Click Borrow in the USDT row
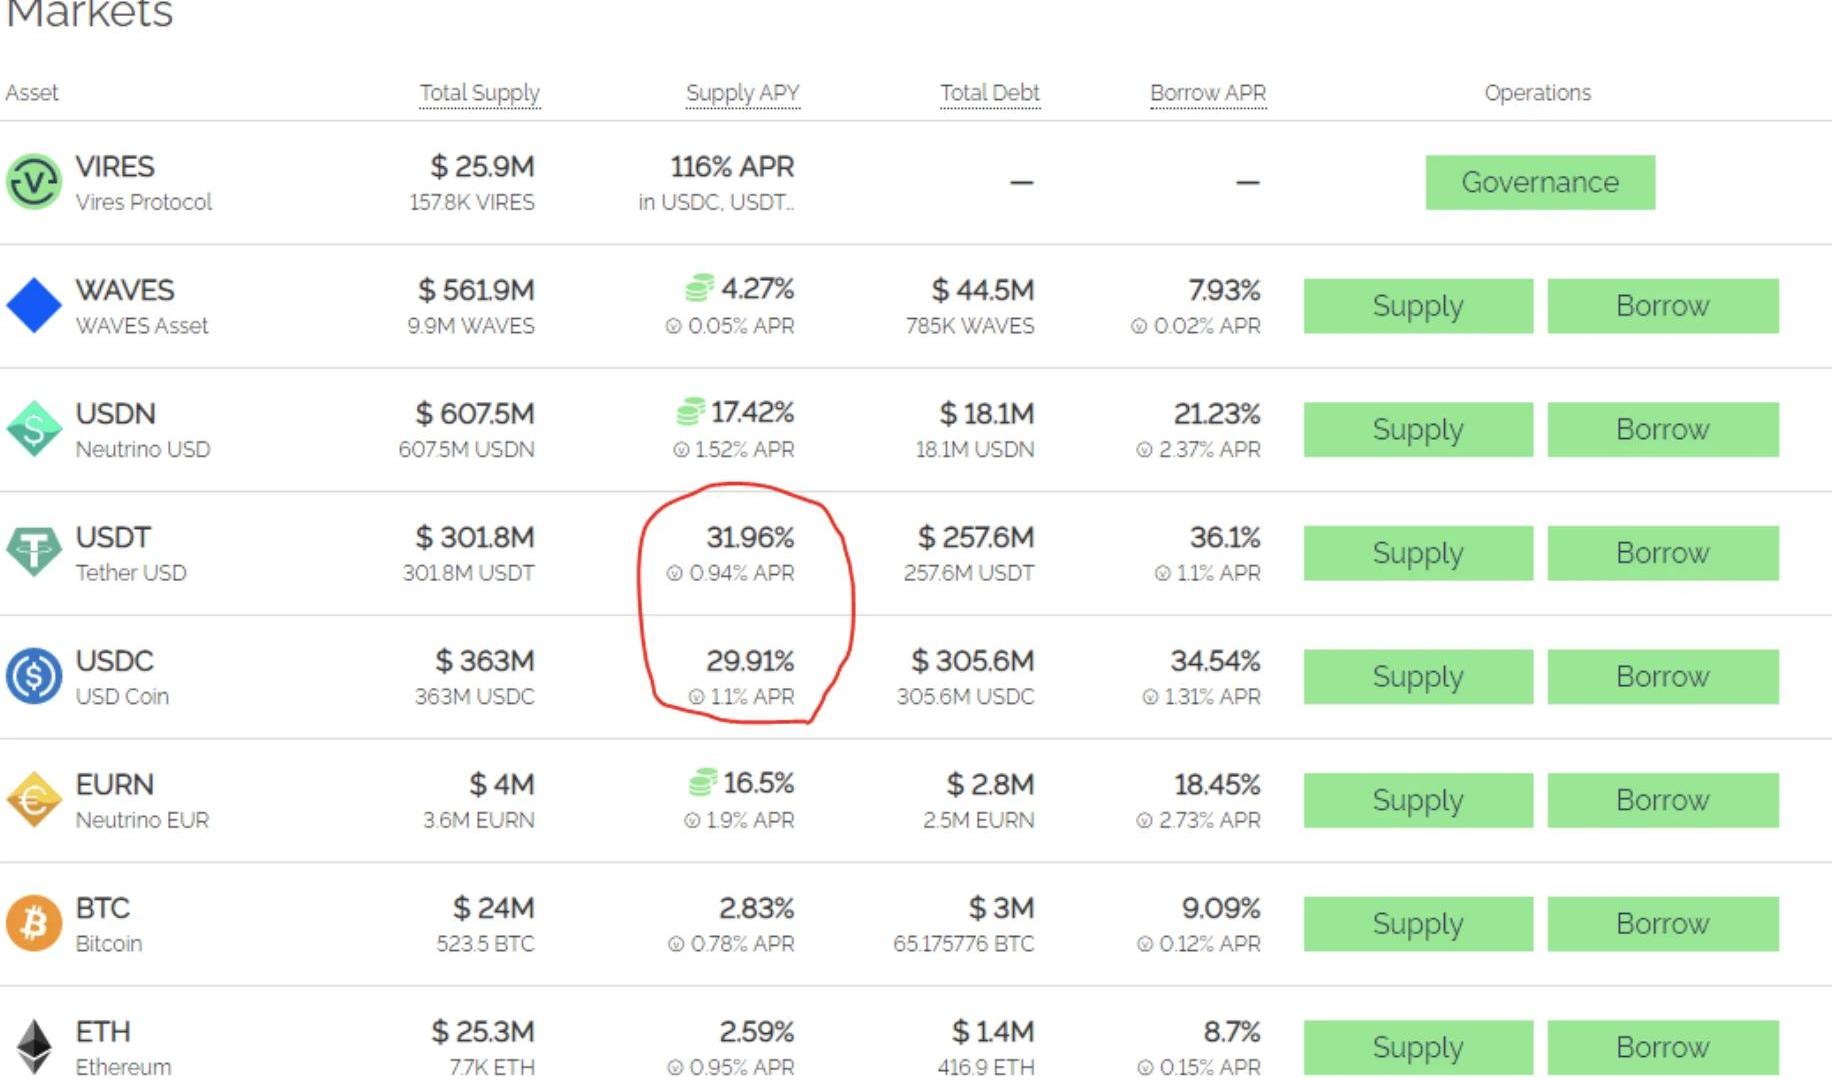Screen dimensions: 1832x1080 click(1663, 553)
